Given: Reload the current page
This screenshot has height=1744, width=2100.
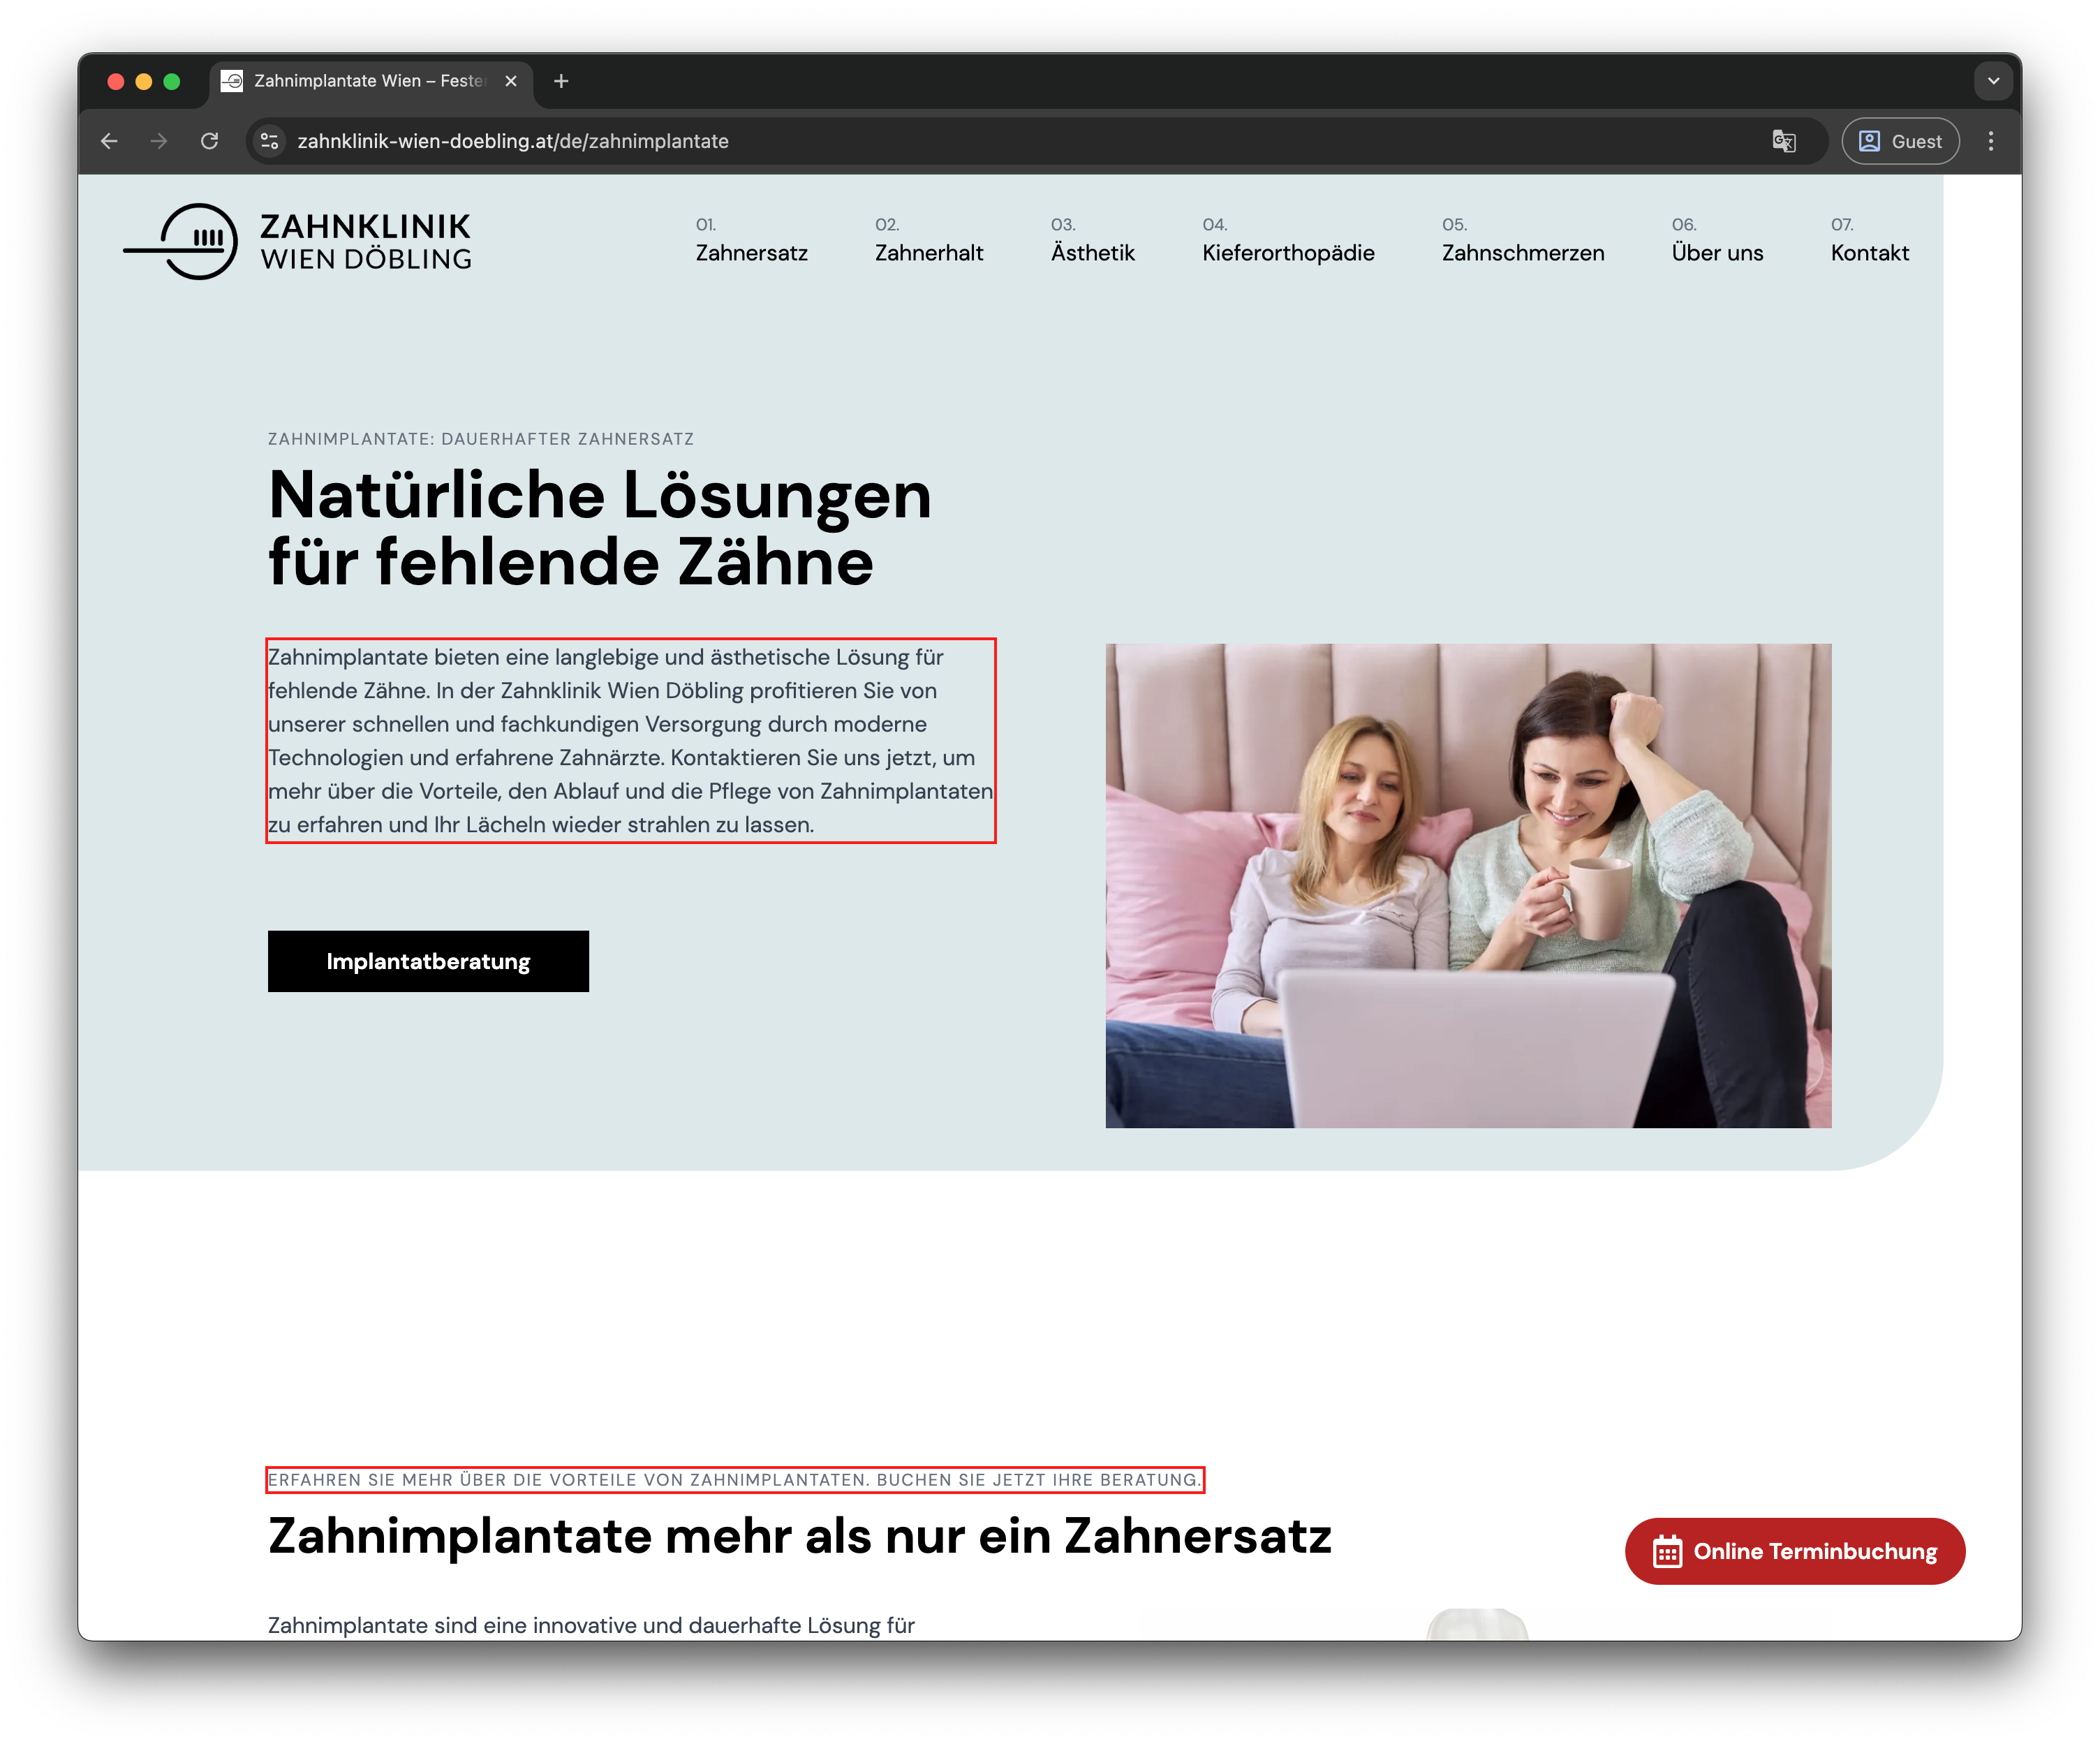Looking at the screenshot, I should [211, 141].
